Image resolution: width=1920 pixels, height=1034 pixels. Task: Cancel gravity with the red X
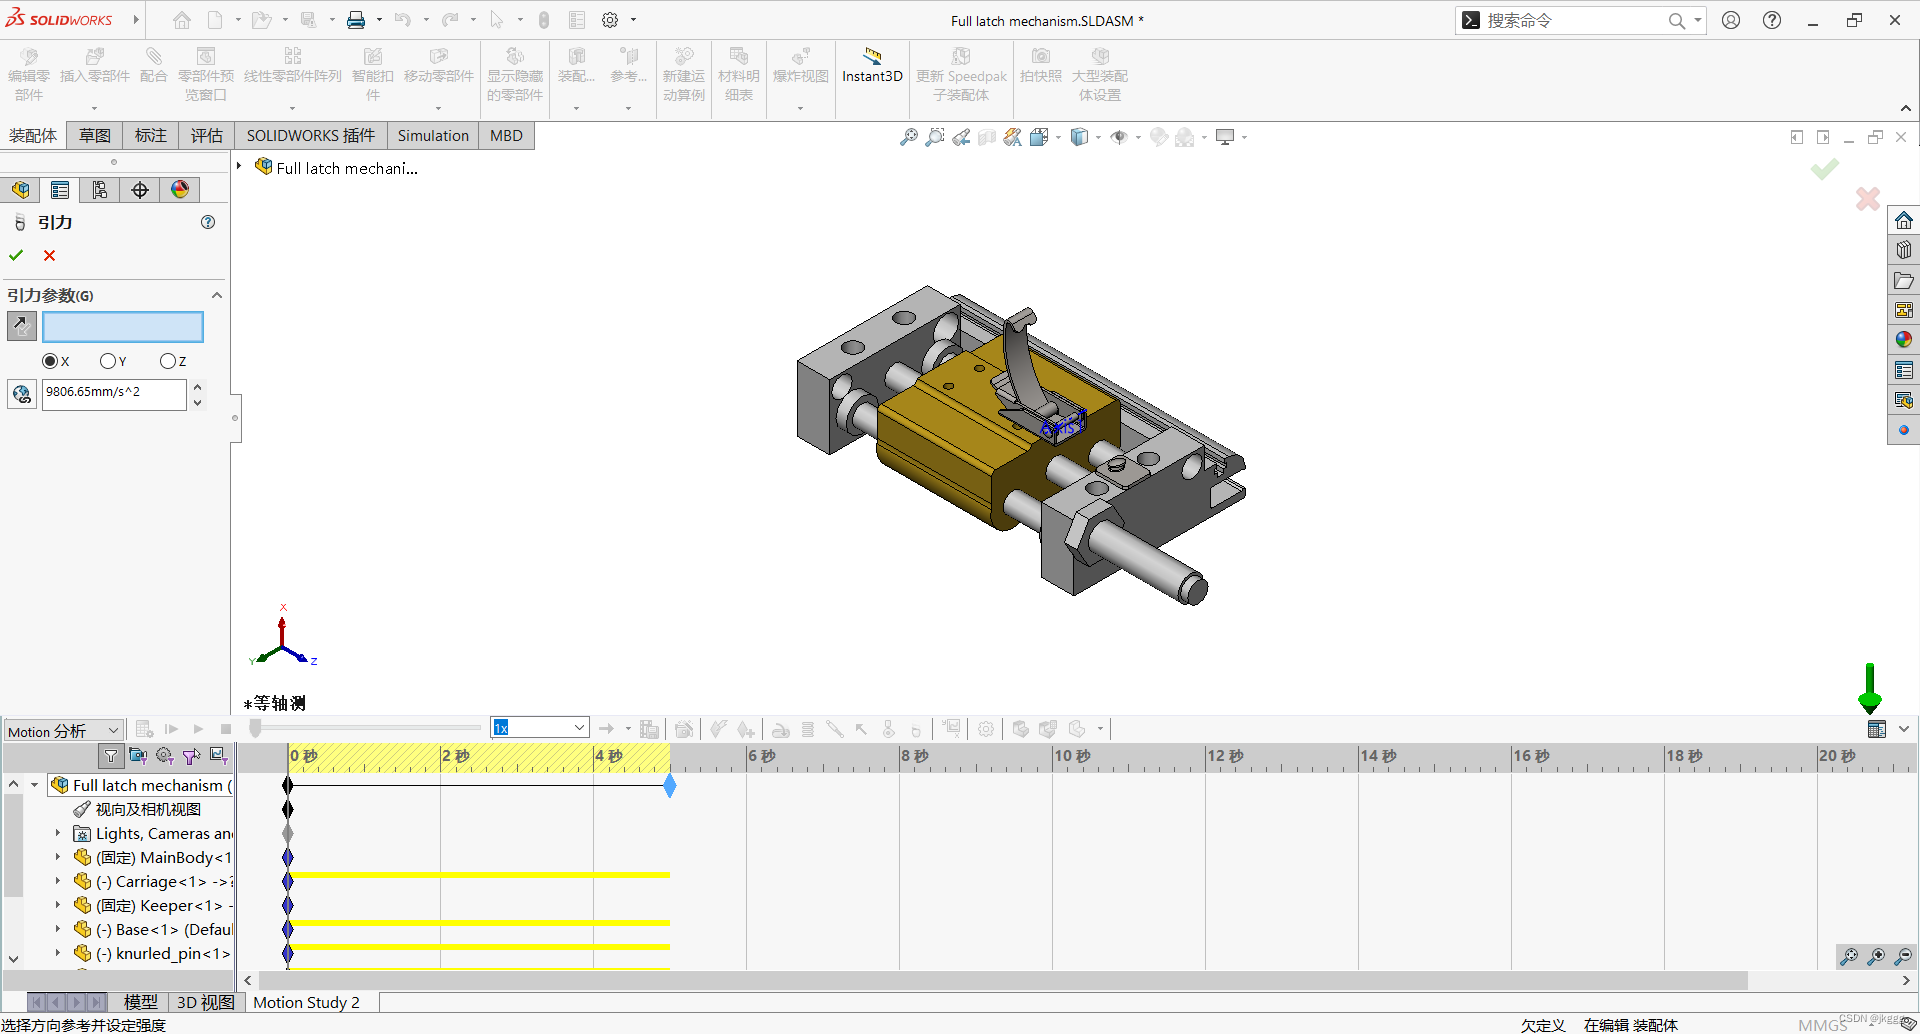point(48,255)
